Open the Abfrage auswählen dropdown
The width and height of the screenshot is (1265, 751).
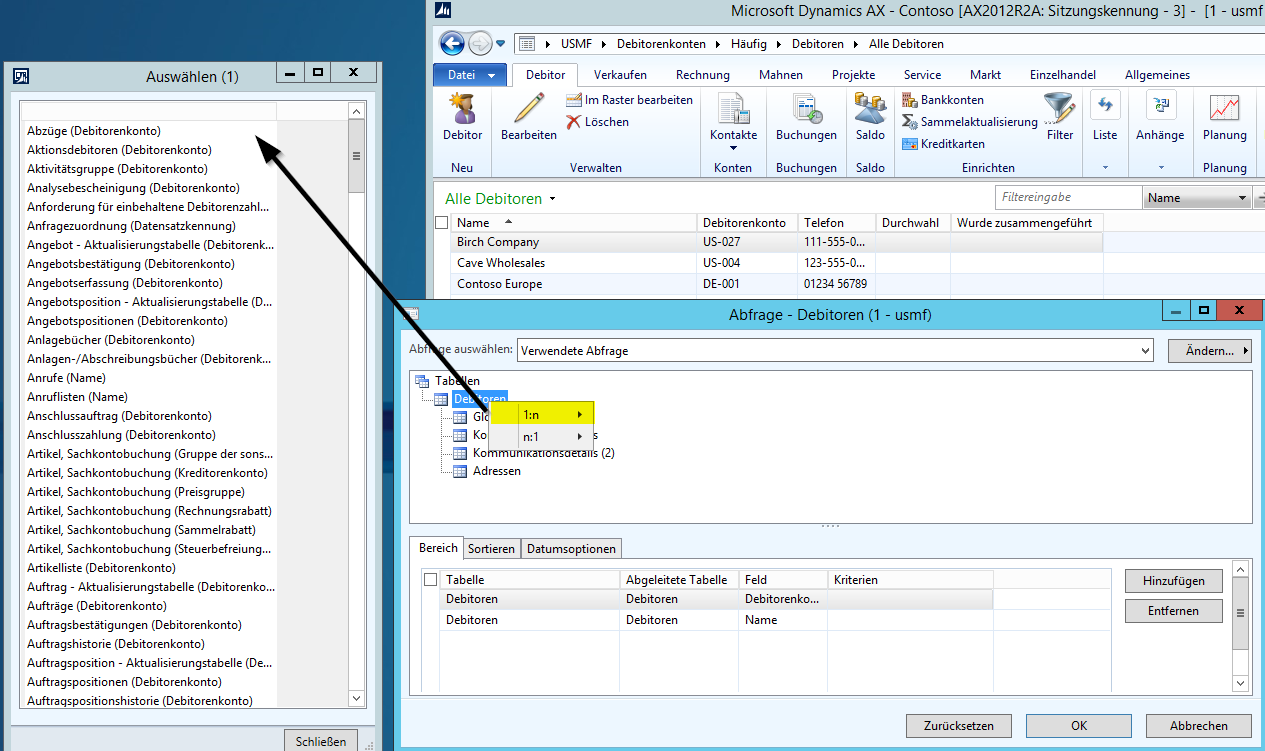point(1144,351)
